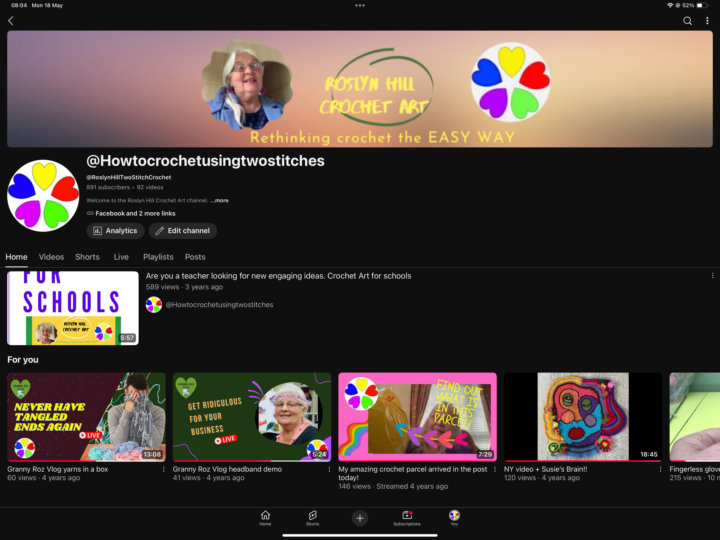Play the crochet parcel video thumbnail

[x=417, y=416]
